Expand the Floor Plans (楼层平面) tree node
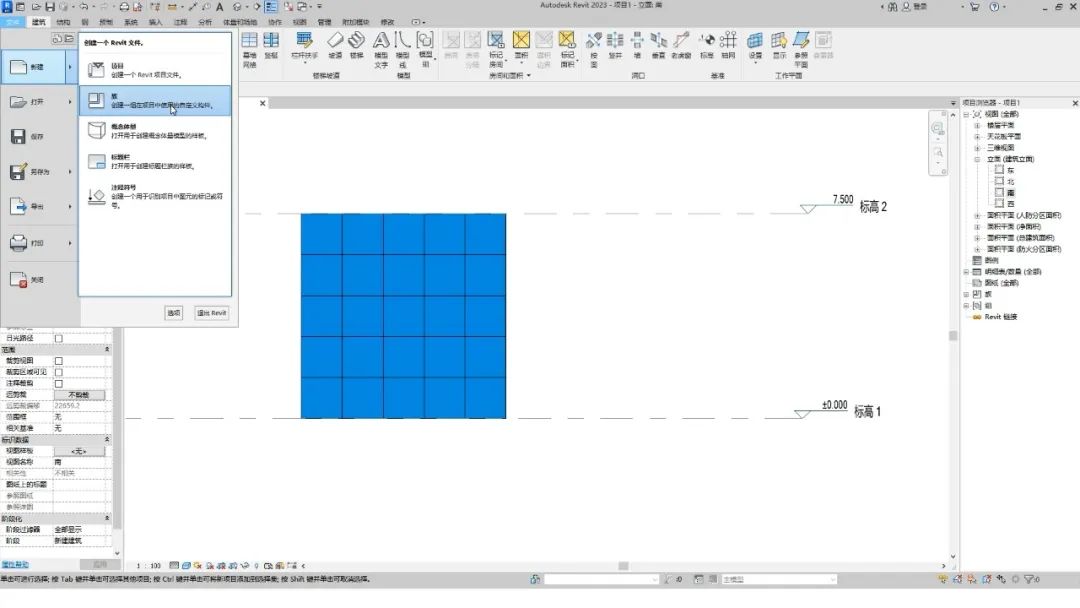This screenshot has height=608, width=1080. click(977, 125)
